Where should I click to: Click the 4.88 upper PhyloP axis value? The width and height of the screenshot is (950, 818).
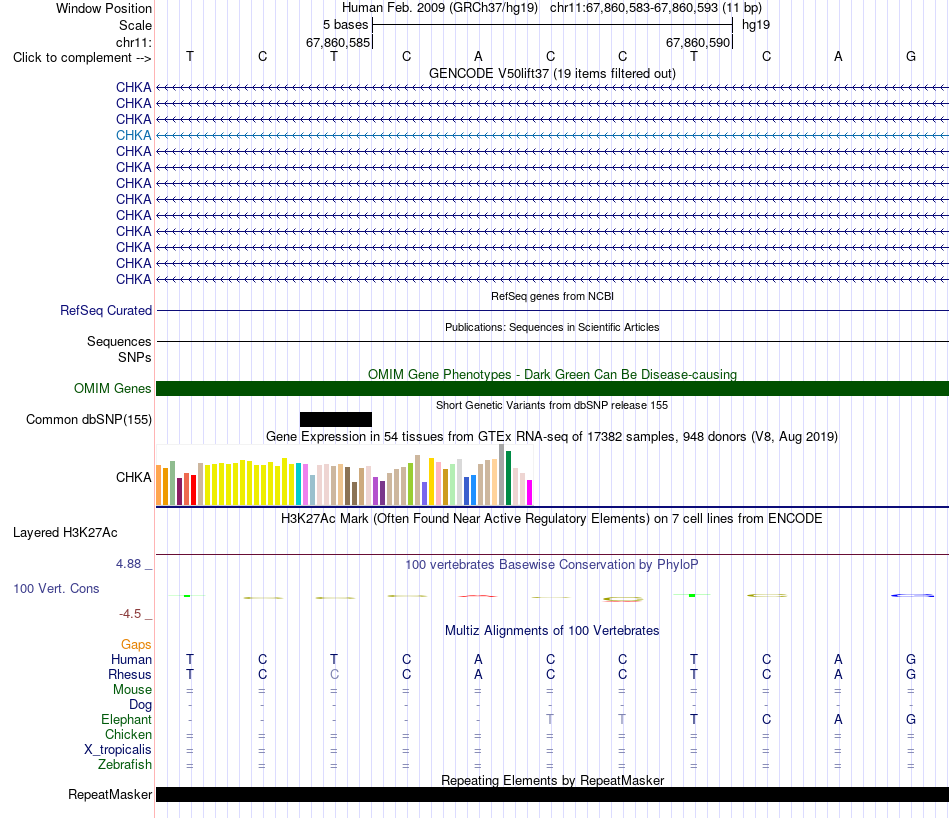128,564
